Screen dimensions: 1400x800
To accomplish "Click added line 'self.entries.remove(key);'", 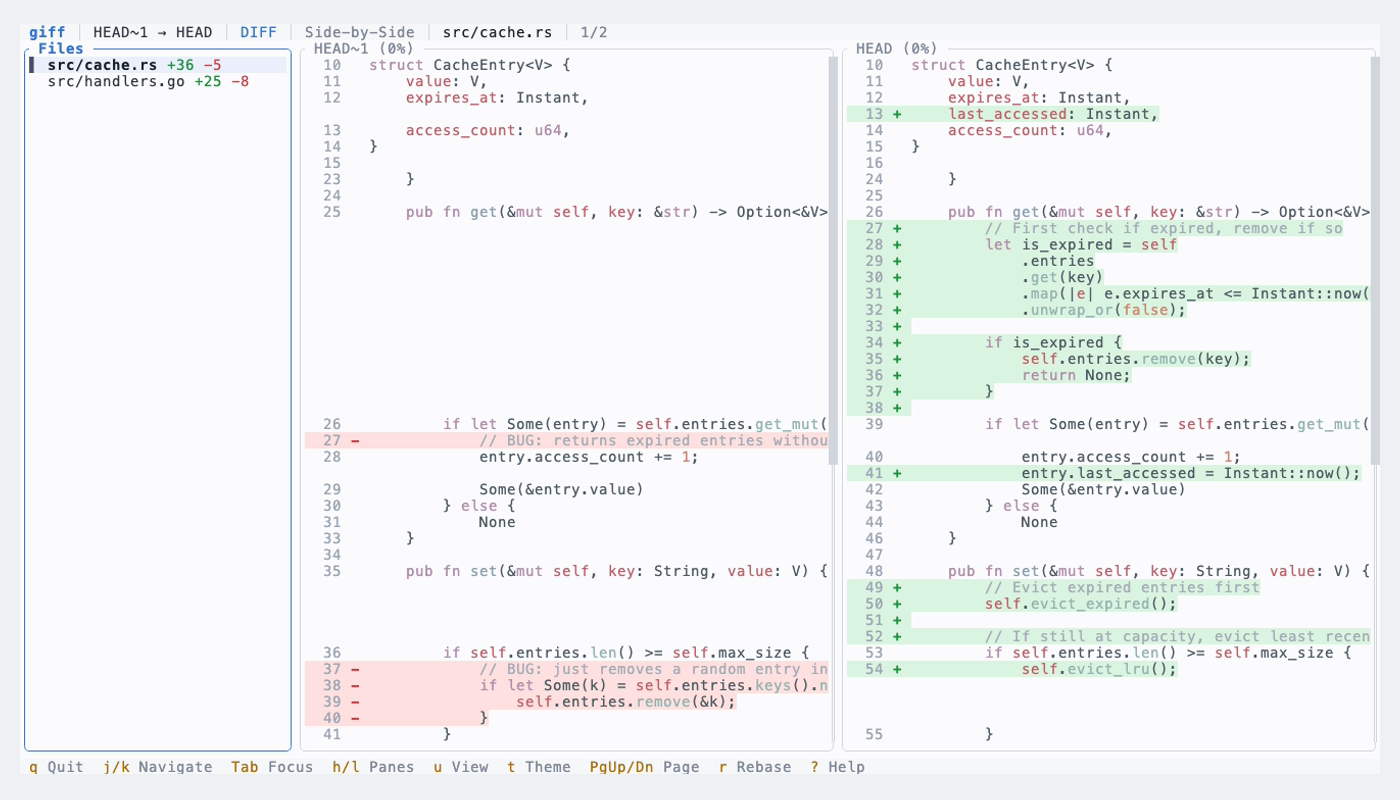I will pos(1049,359).
